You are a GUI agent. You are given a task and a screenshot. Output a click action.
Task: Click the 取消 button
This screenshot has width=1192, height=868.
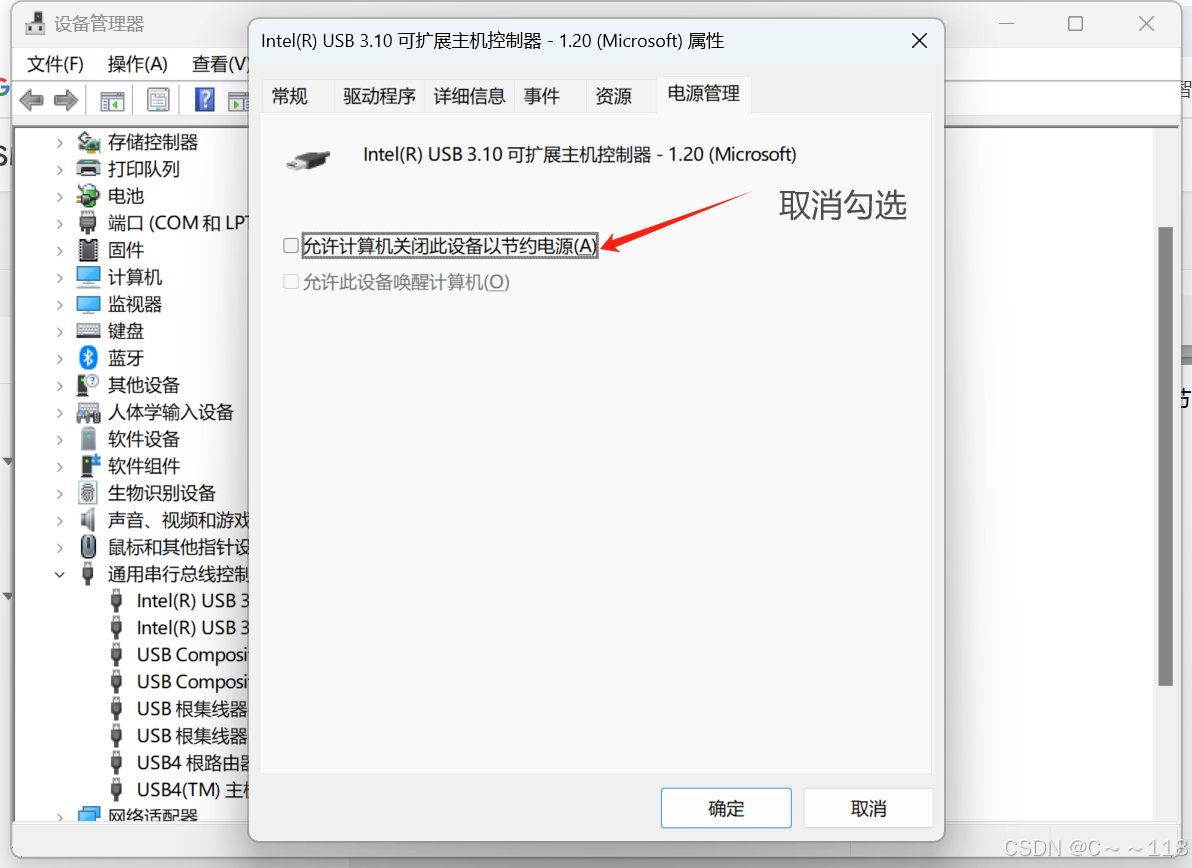coord(868,808)
